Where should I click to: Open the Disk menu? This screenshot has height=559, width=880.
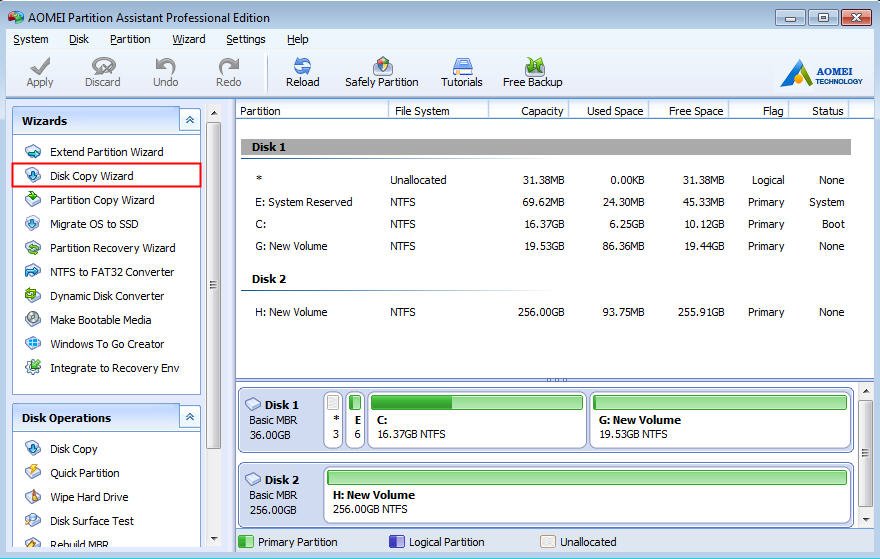click(79, 39)
